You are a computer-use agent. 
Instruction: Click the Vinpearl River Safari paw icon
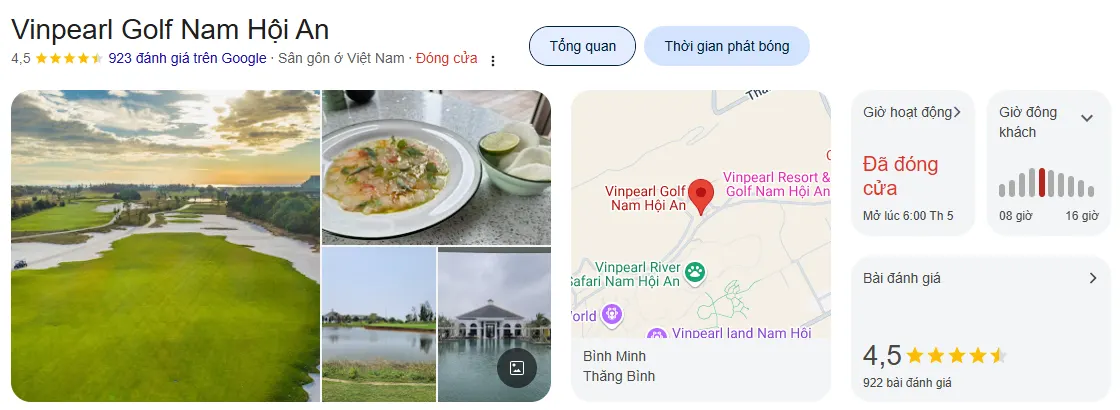coord(695,271)
